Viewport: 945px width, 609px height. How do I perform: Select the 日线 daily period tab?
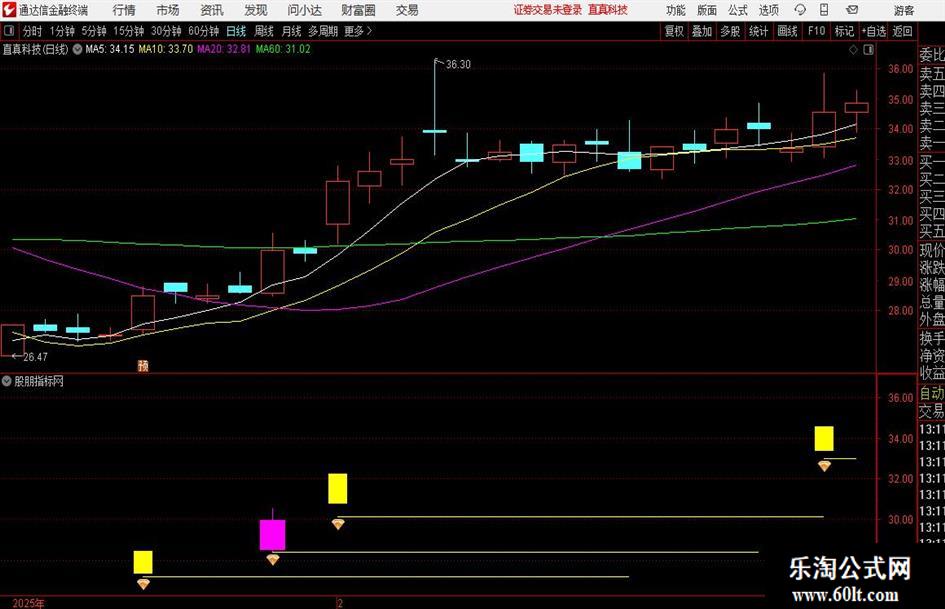point(236,31)
